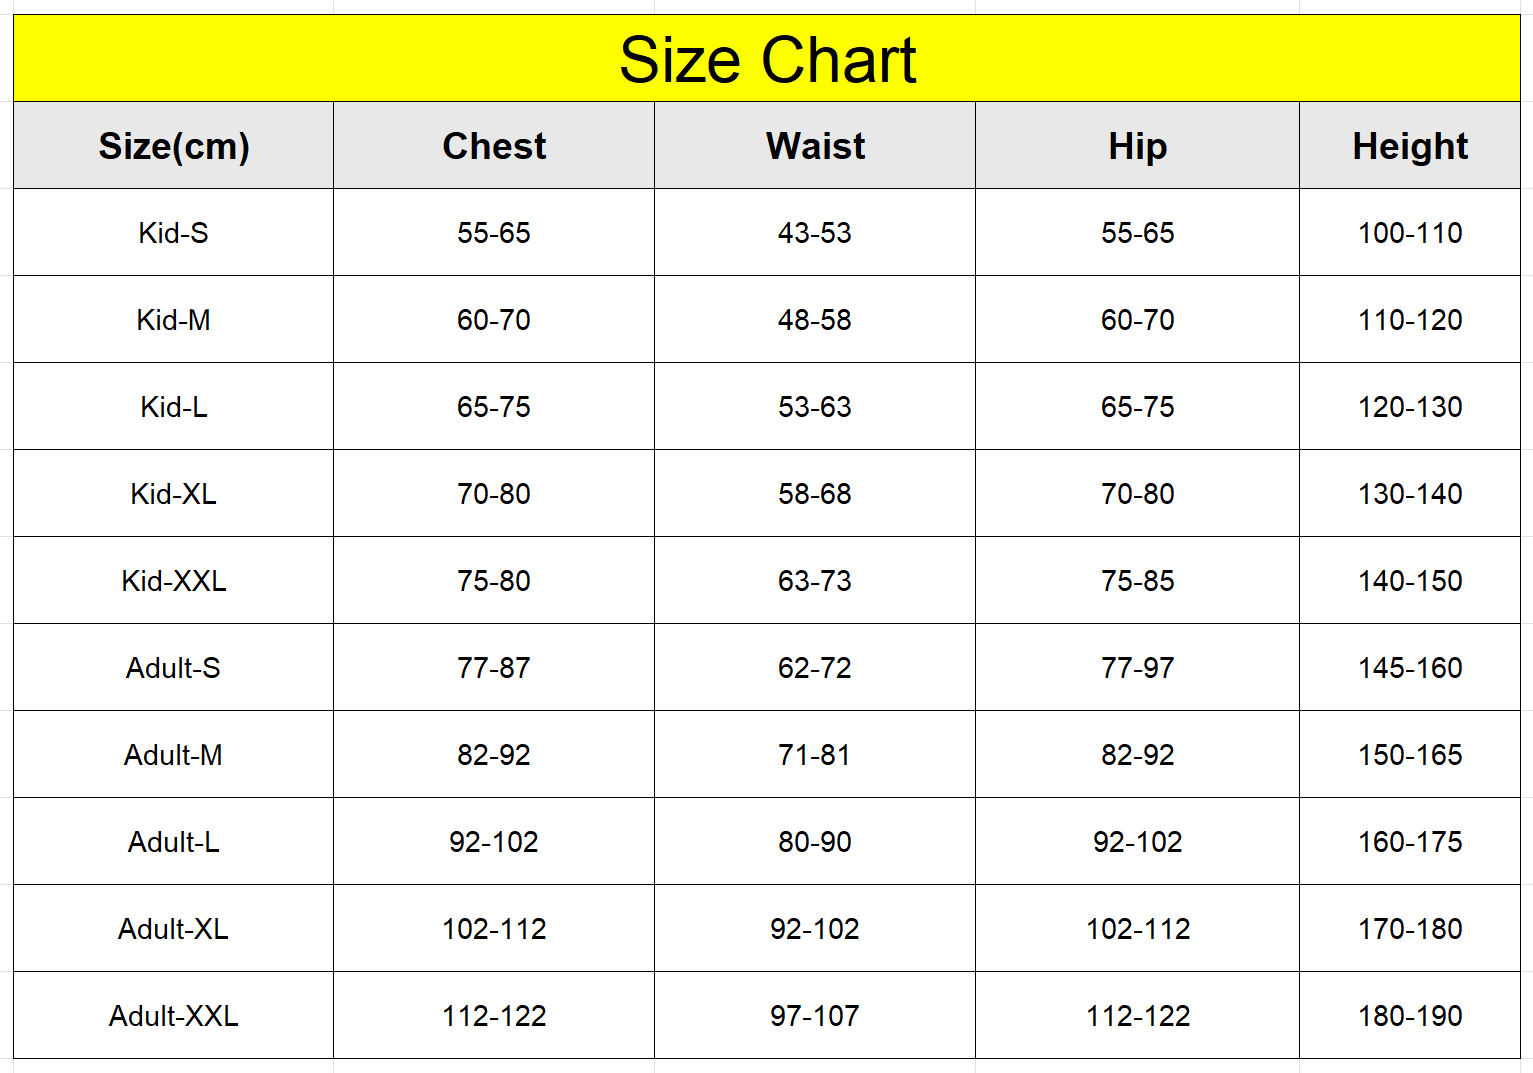Select the Adult-XXL waist value 97-107
The width and height of the screenshot is (1533, 1073).
pos(815,1015)
